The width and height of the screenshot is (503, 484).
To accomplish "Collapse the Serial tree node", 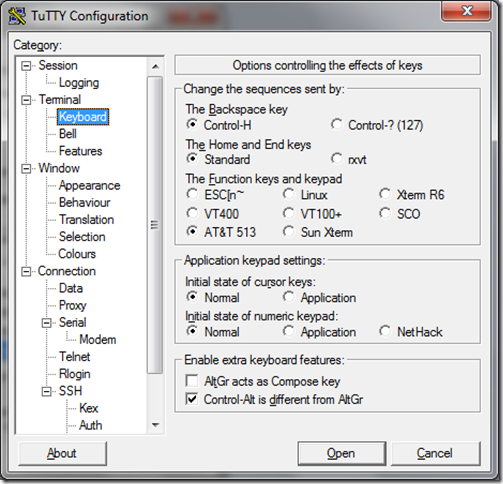I will pyautogui.click(x=47, y=323).
